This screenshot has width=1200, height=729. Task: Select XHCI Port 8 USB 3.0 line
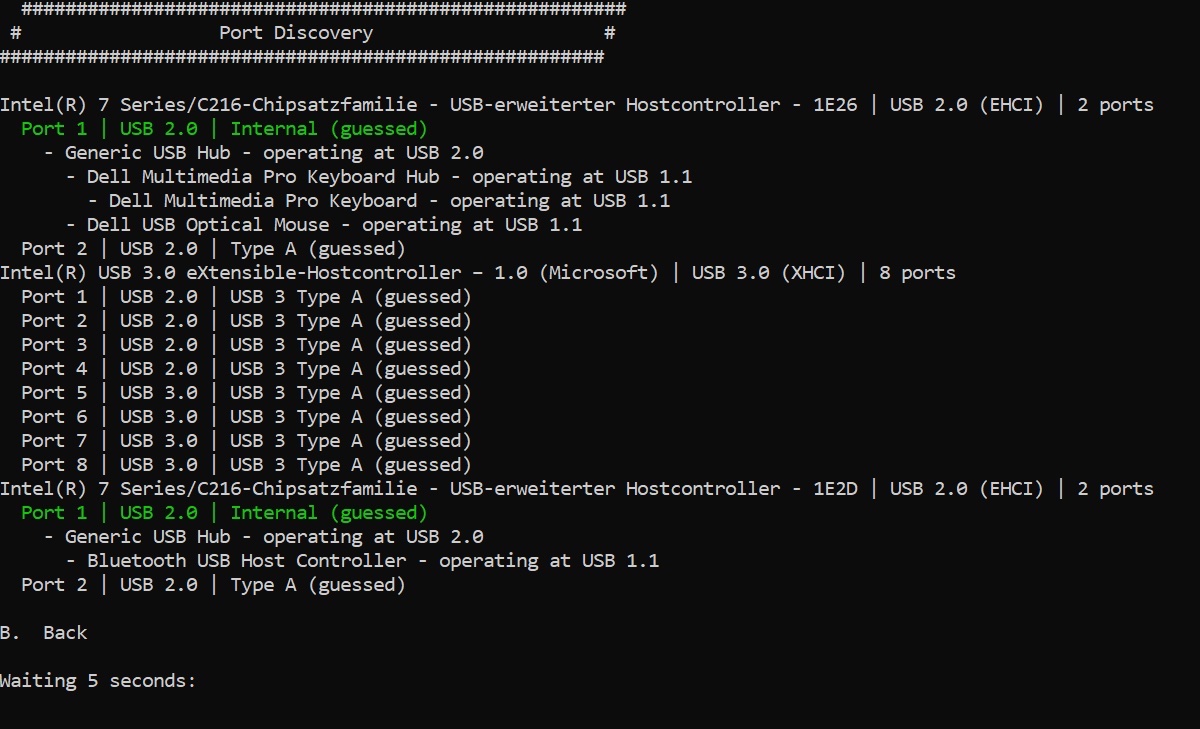pos(246,465)
